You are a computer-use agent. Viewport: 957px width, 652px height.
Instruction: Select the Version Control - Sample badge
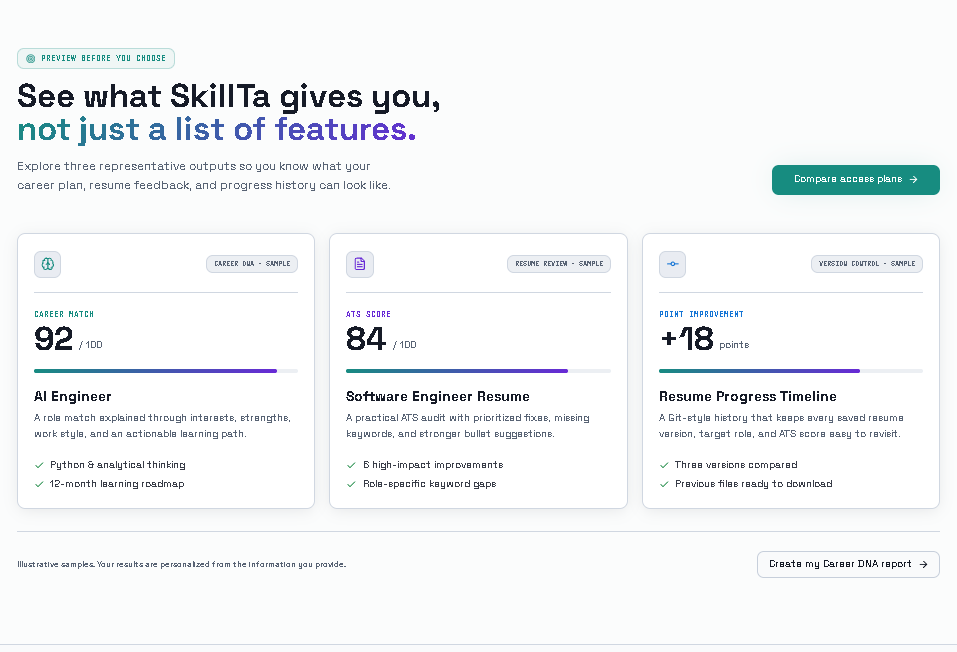pos(867,264)
